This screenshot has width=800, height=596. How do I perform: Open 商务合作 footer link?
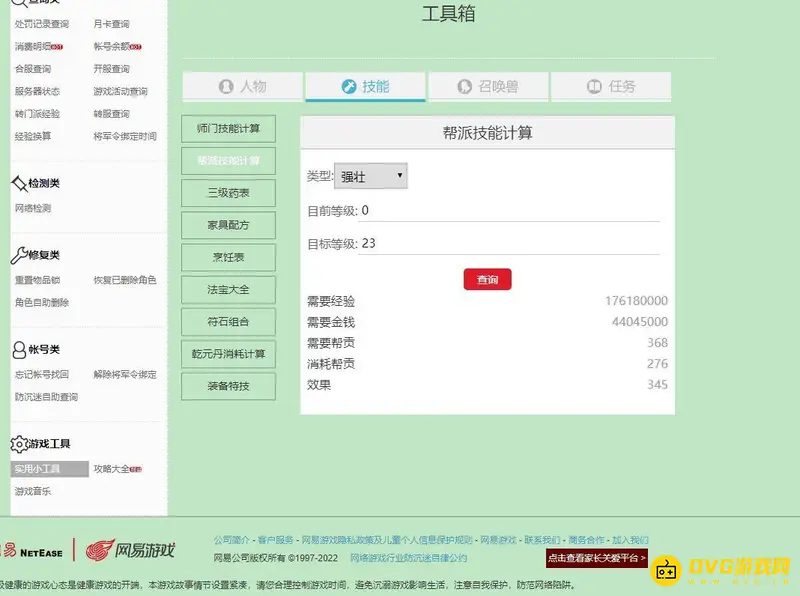click(x=586, y=540)
